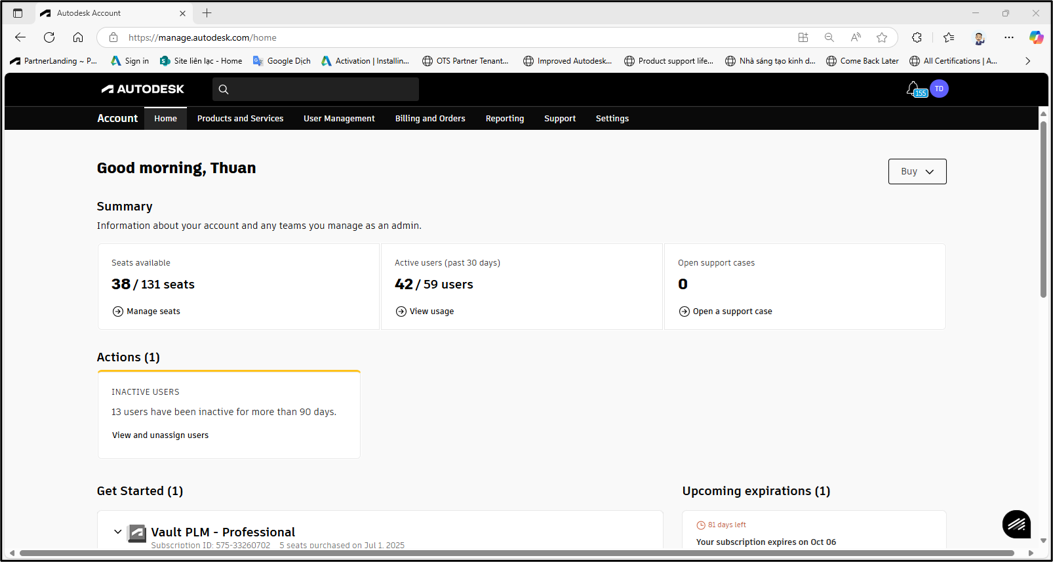1053x562 pixels.
Task: Click in the Autodesk search field
Action: coord(316,89)
